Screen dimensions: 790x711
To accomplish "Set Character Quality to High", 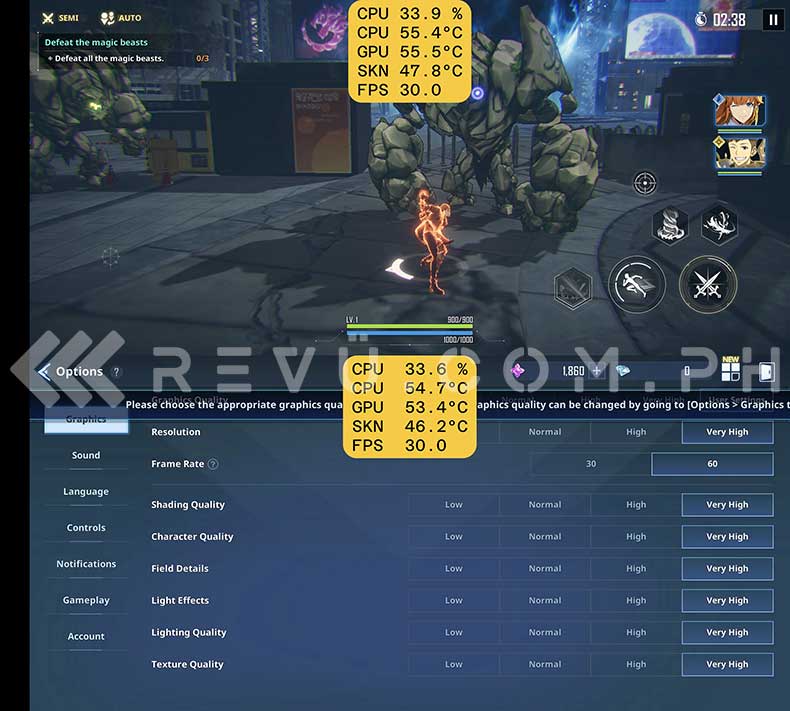I will [x=636, y=537].
